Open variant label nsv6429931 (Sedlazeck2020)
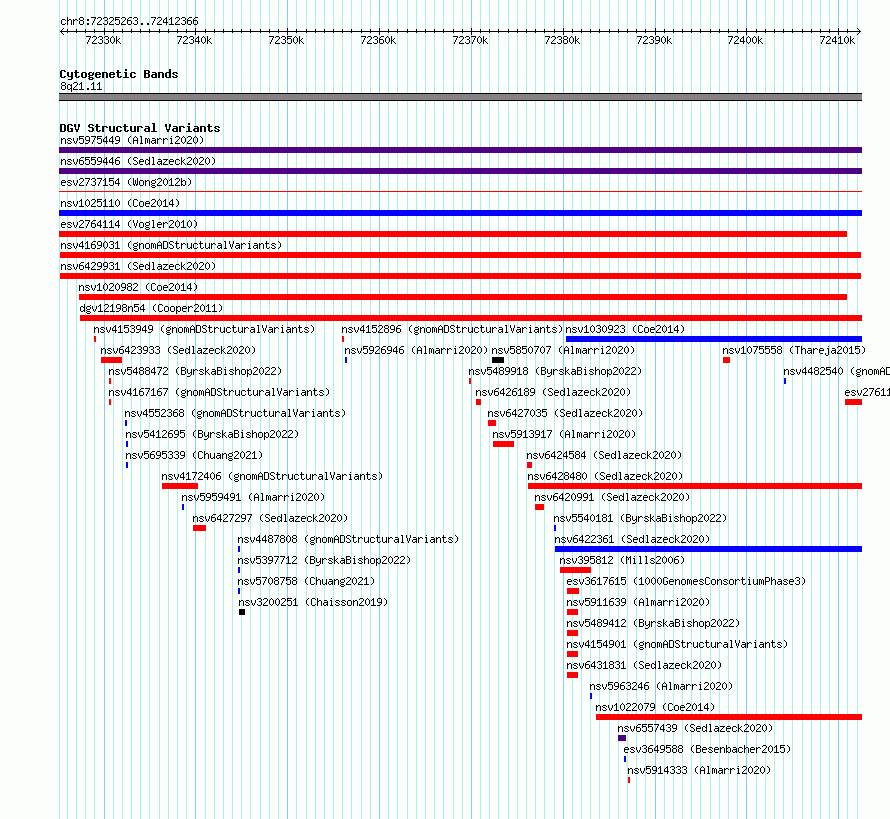 point(138,266)
